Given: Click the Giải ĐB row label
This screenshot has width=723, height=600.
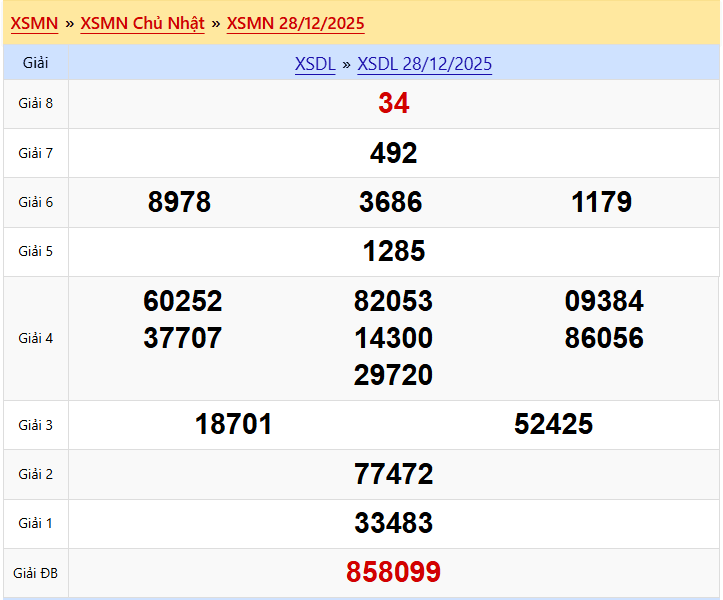Looking at the screenshot, I should [x=36, y=573].
